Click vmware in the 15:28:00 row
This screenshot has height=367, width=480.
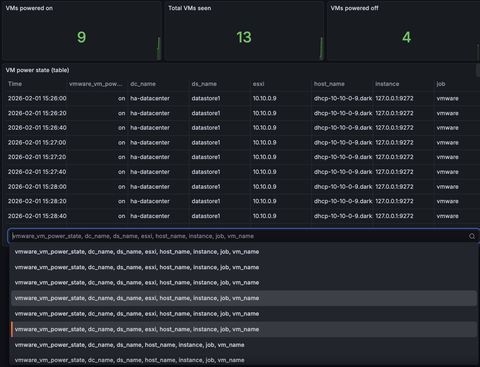(x=447, y=187)
